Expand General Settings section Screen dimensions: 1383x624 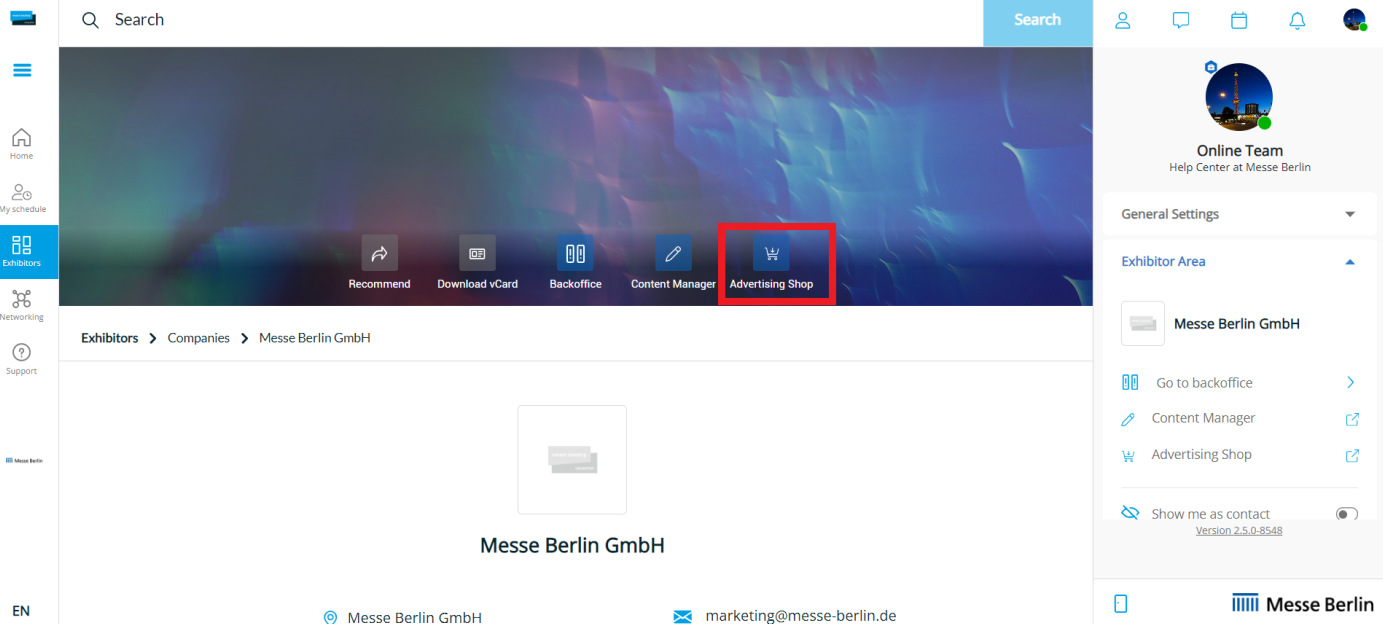point(1239,214)
